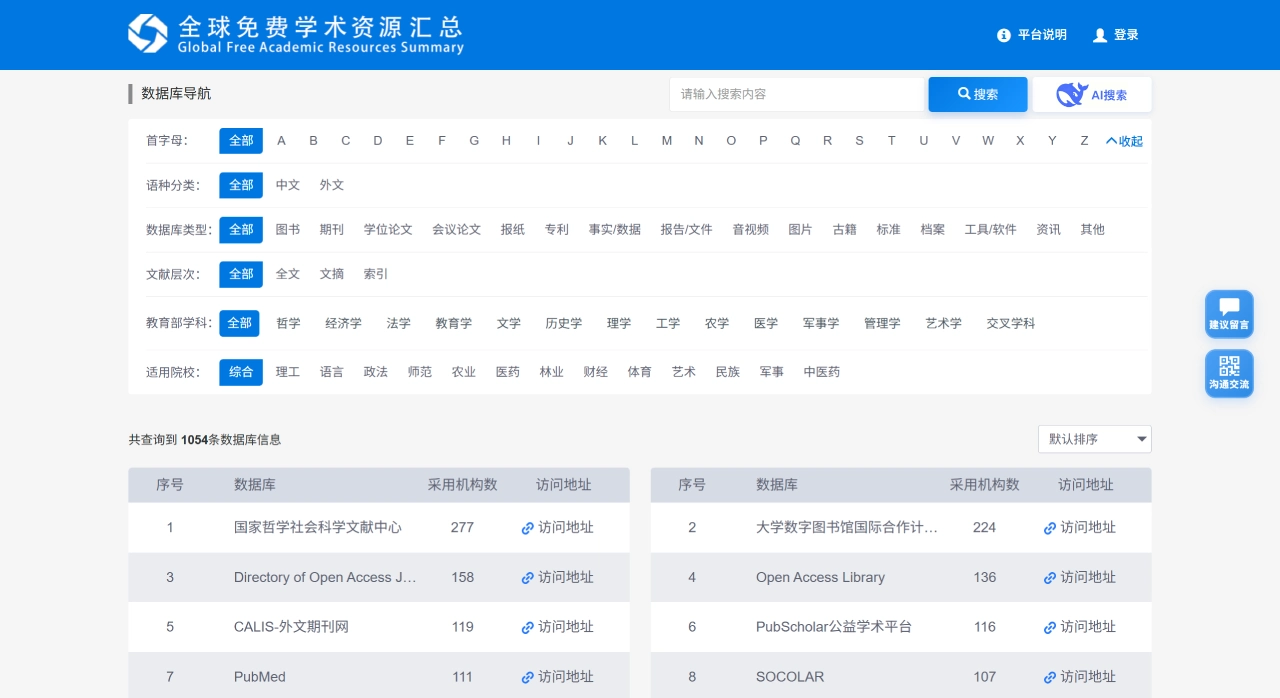Screen dimensions: 1280x698
Task: Click the 登录 user icon
Action: tap(1100, 35)
